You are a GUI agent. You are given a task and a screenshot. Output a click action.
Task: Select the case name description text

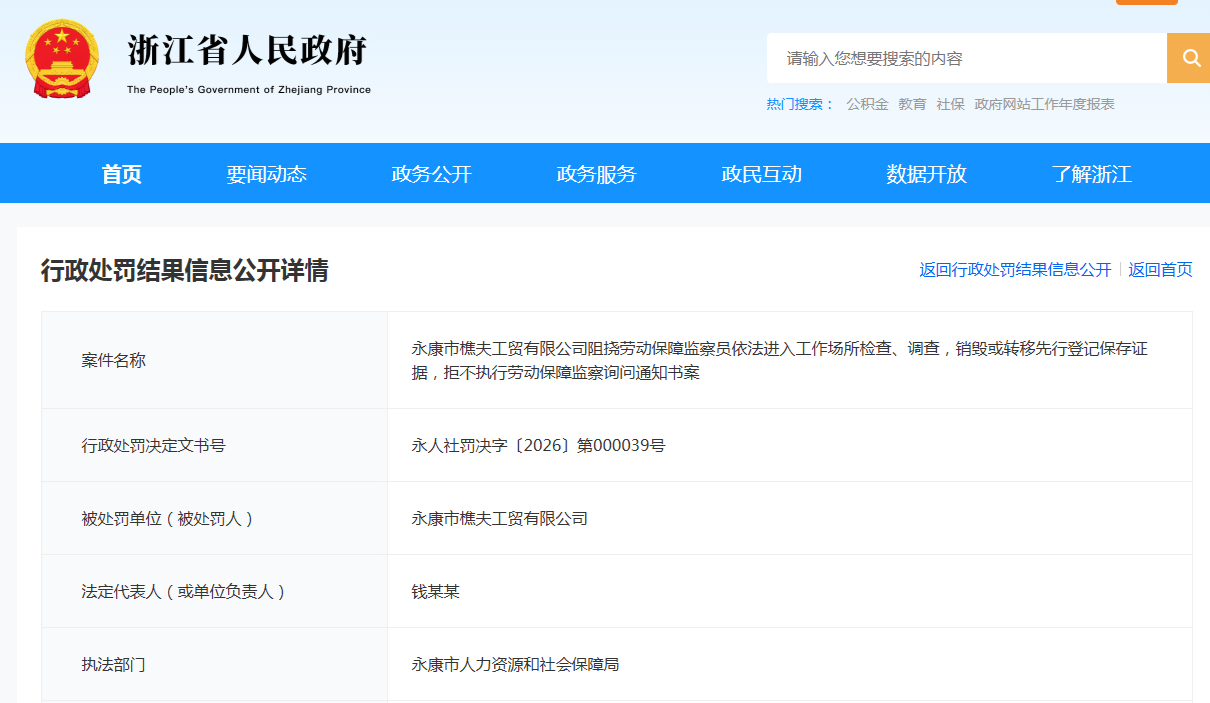tap(780, 361)
